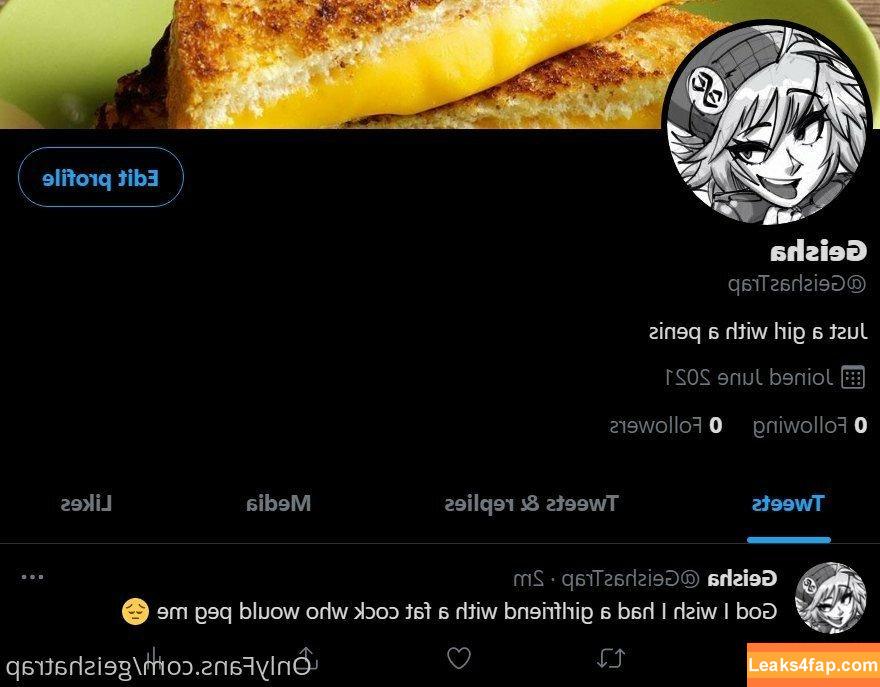Switch to the Tweets tab
Image resolution: width=880 pixels, height=687 pixels.
tap(788, 503)
